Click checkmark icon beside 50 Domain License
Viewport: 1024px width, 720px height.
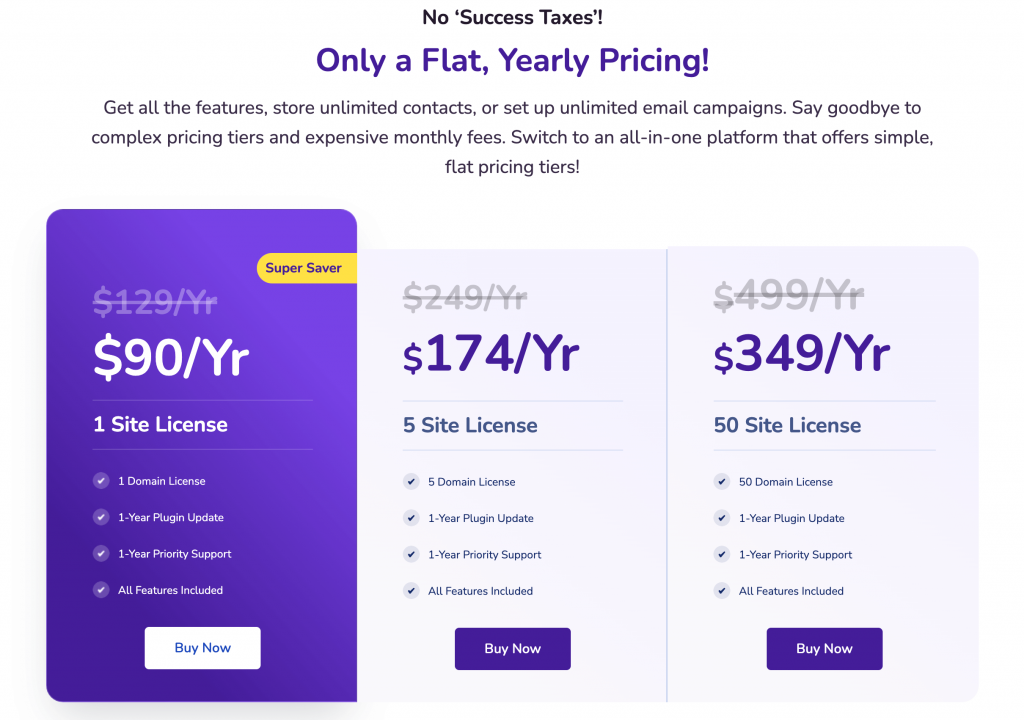click(x=722, y=482)
